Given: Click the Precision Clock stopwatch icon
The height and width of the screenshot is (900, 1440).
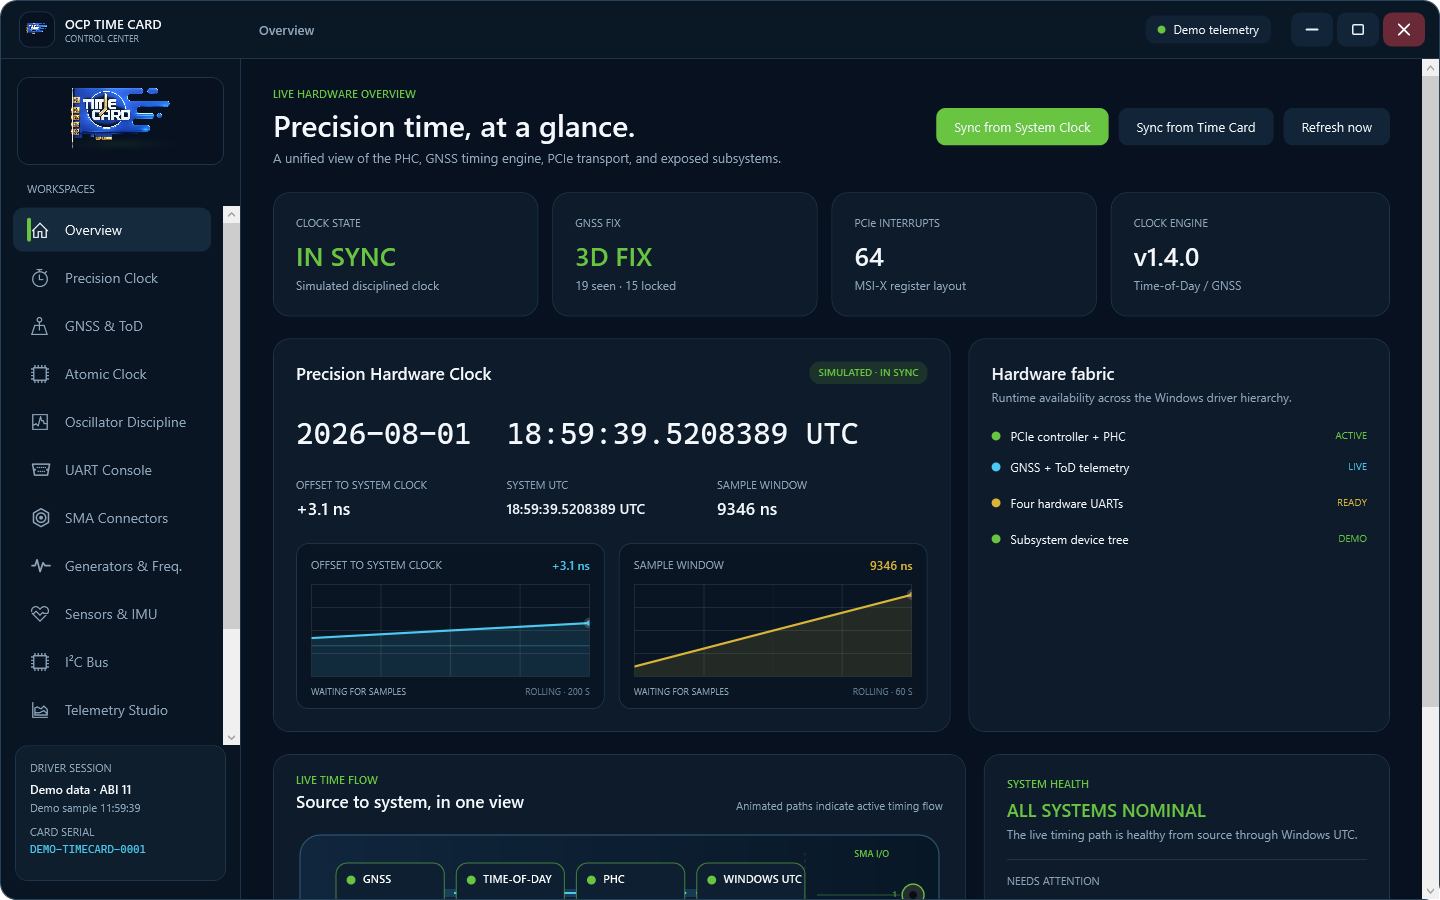Looking at the screenshot, I should [40, 278].
